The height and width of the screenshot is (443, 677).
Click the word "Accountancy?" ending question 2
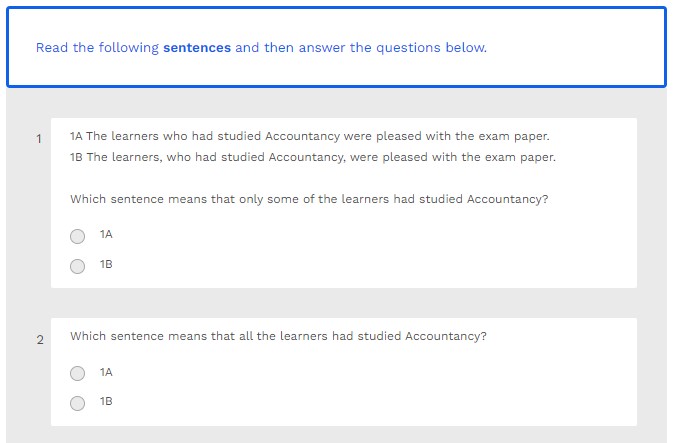(x=446, y=336)
